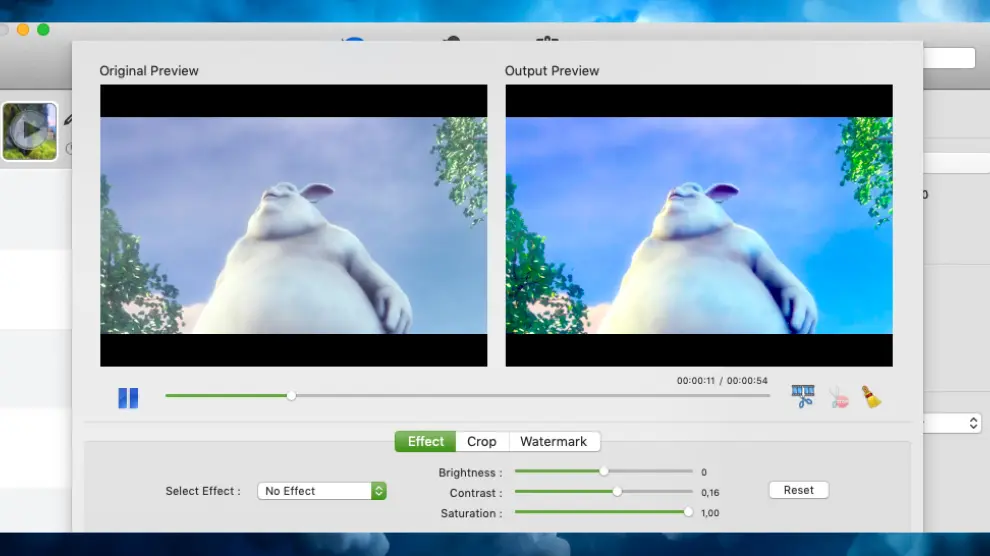The height and width of the screenshot is (556, 990).
Task: Click the trim scissors icon
Action: 803,397
